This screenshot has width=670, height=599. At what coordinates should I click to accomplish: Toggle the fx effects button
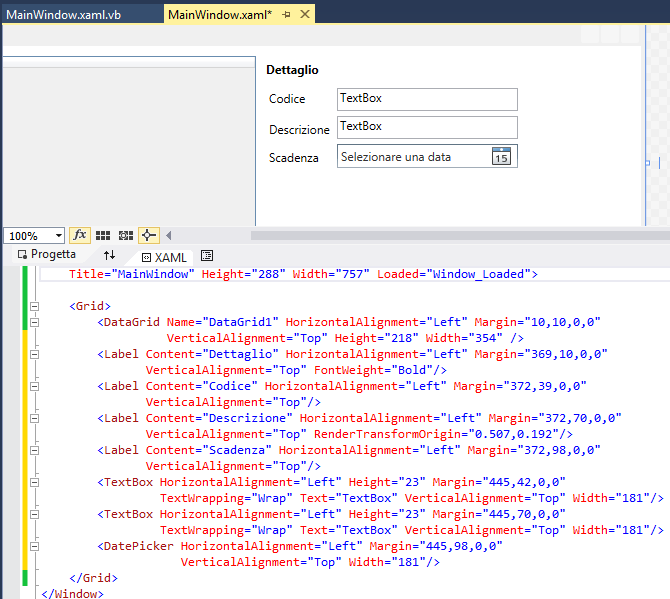click(80, 235)
